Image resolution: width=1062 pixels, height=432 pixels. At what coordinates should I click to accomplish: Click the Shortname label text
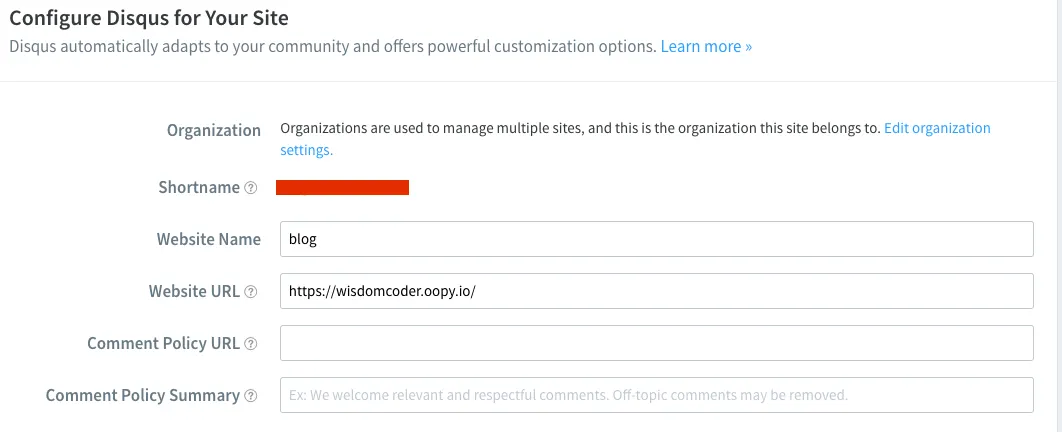199,188
